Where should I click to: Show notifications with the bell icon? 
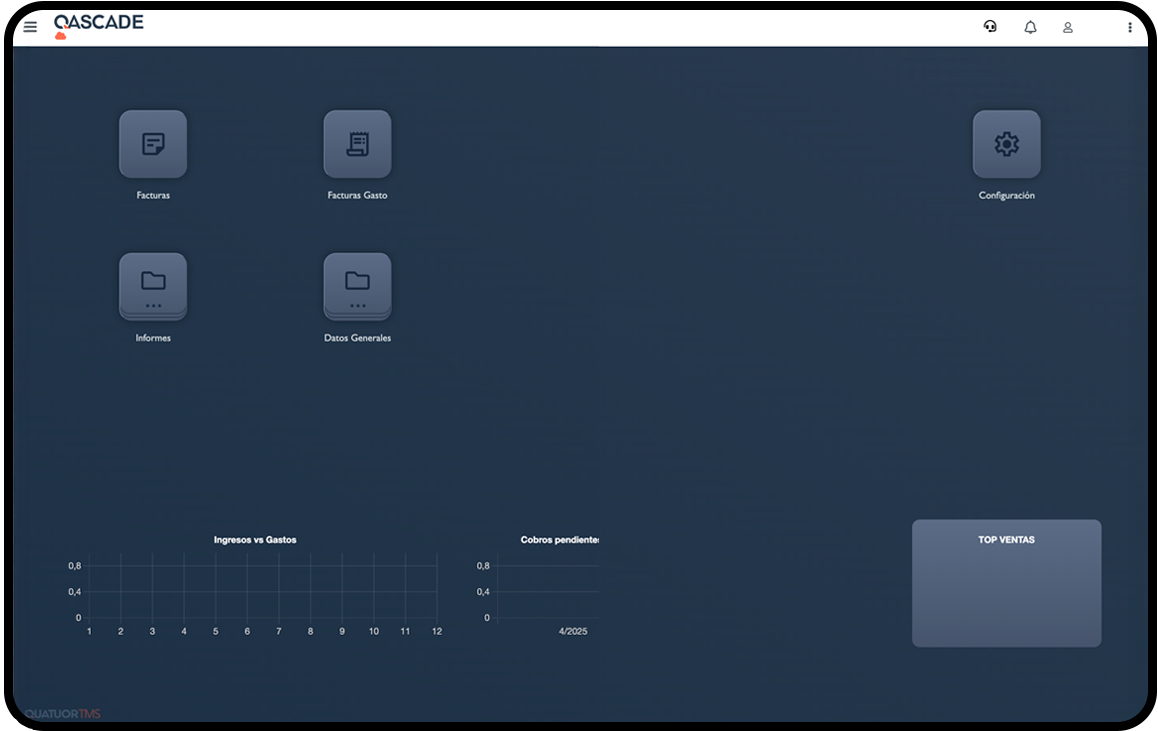point(1030,27)
